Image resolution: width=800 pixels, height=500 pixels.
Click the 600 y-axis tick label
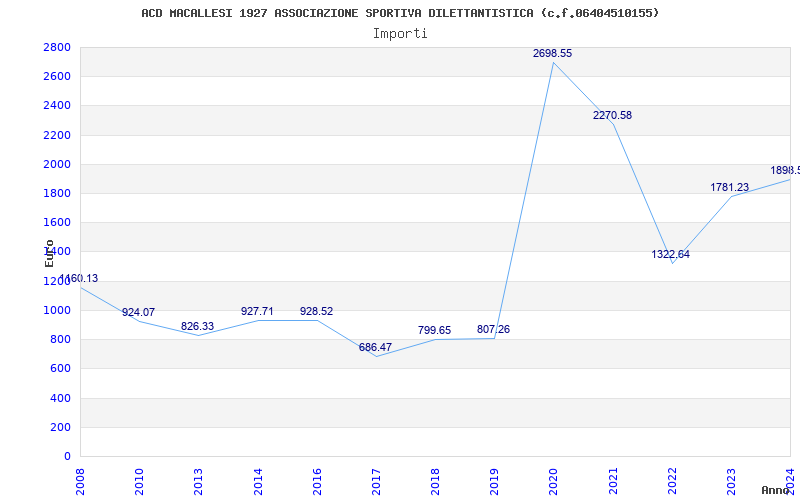click(61, 368)
